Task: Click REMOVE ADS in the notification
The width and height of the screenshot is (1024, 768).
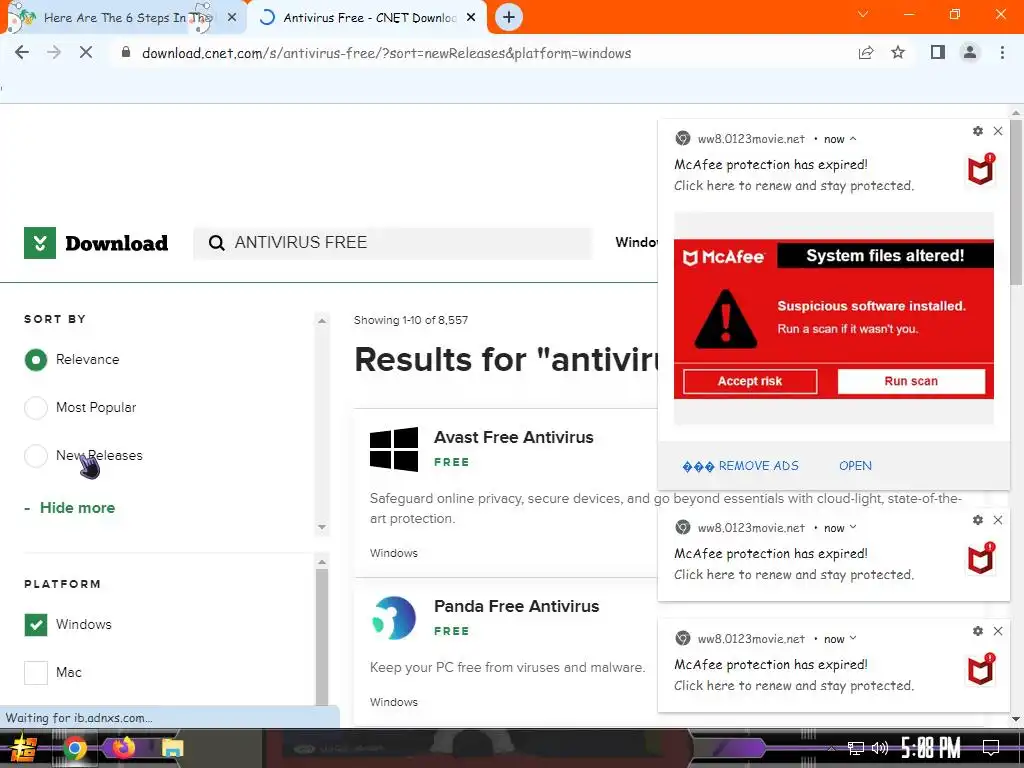Action: [740, 466]
